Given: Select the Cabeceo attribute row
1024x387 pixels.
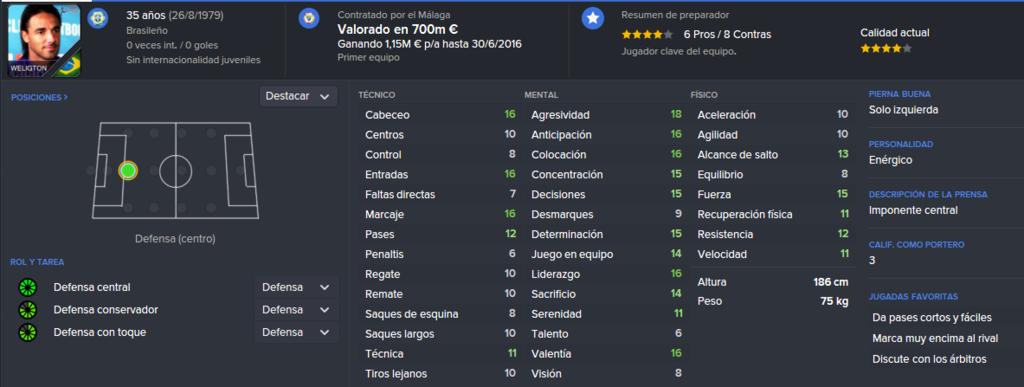Looking at the screenshot, I should [439, 115].
